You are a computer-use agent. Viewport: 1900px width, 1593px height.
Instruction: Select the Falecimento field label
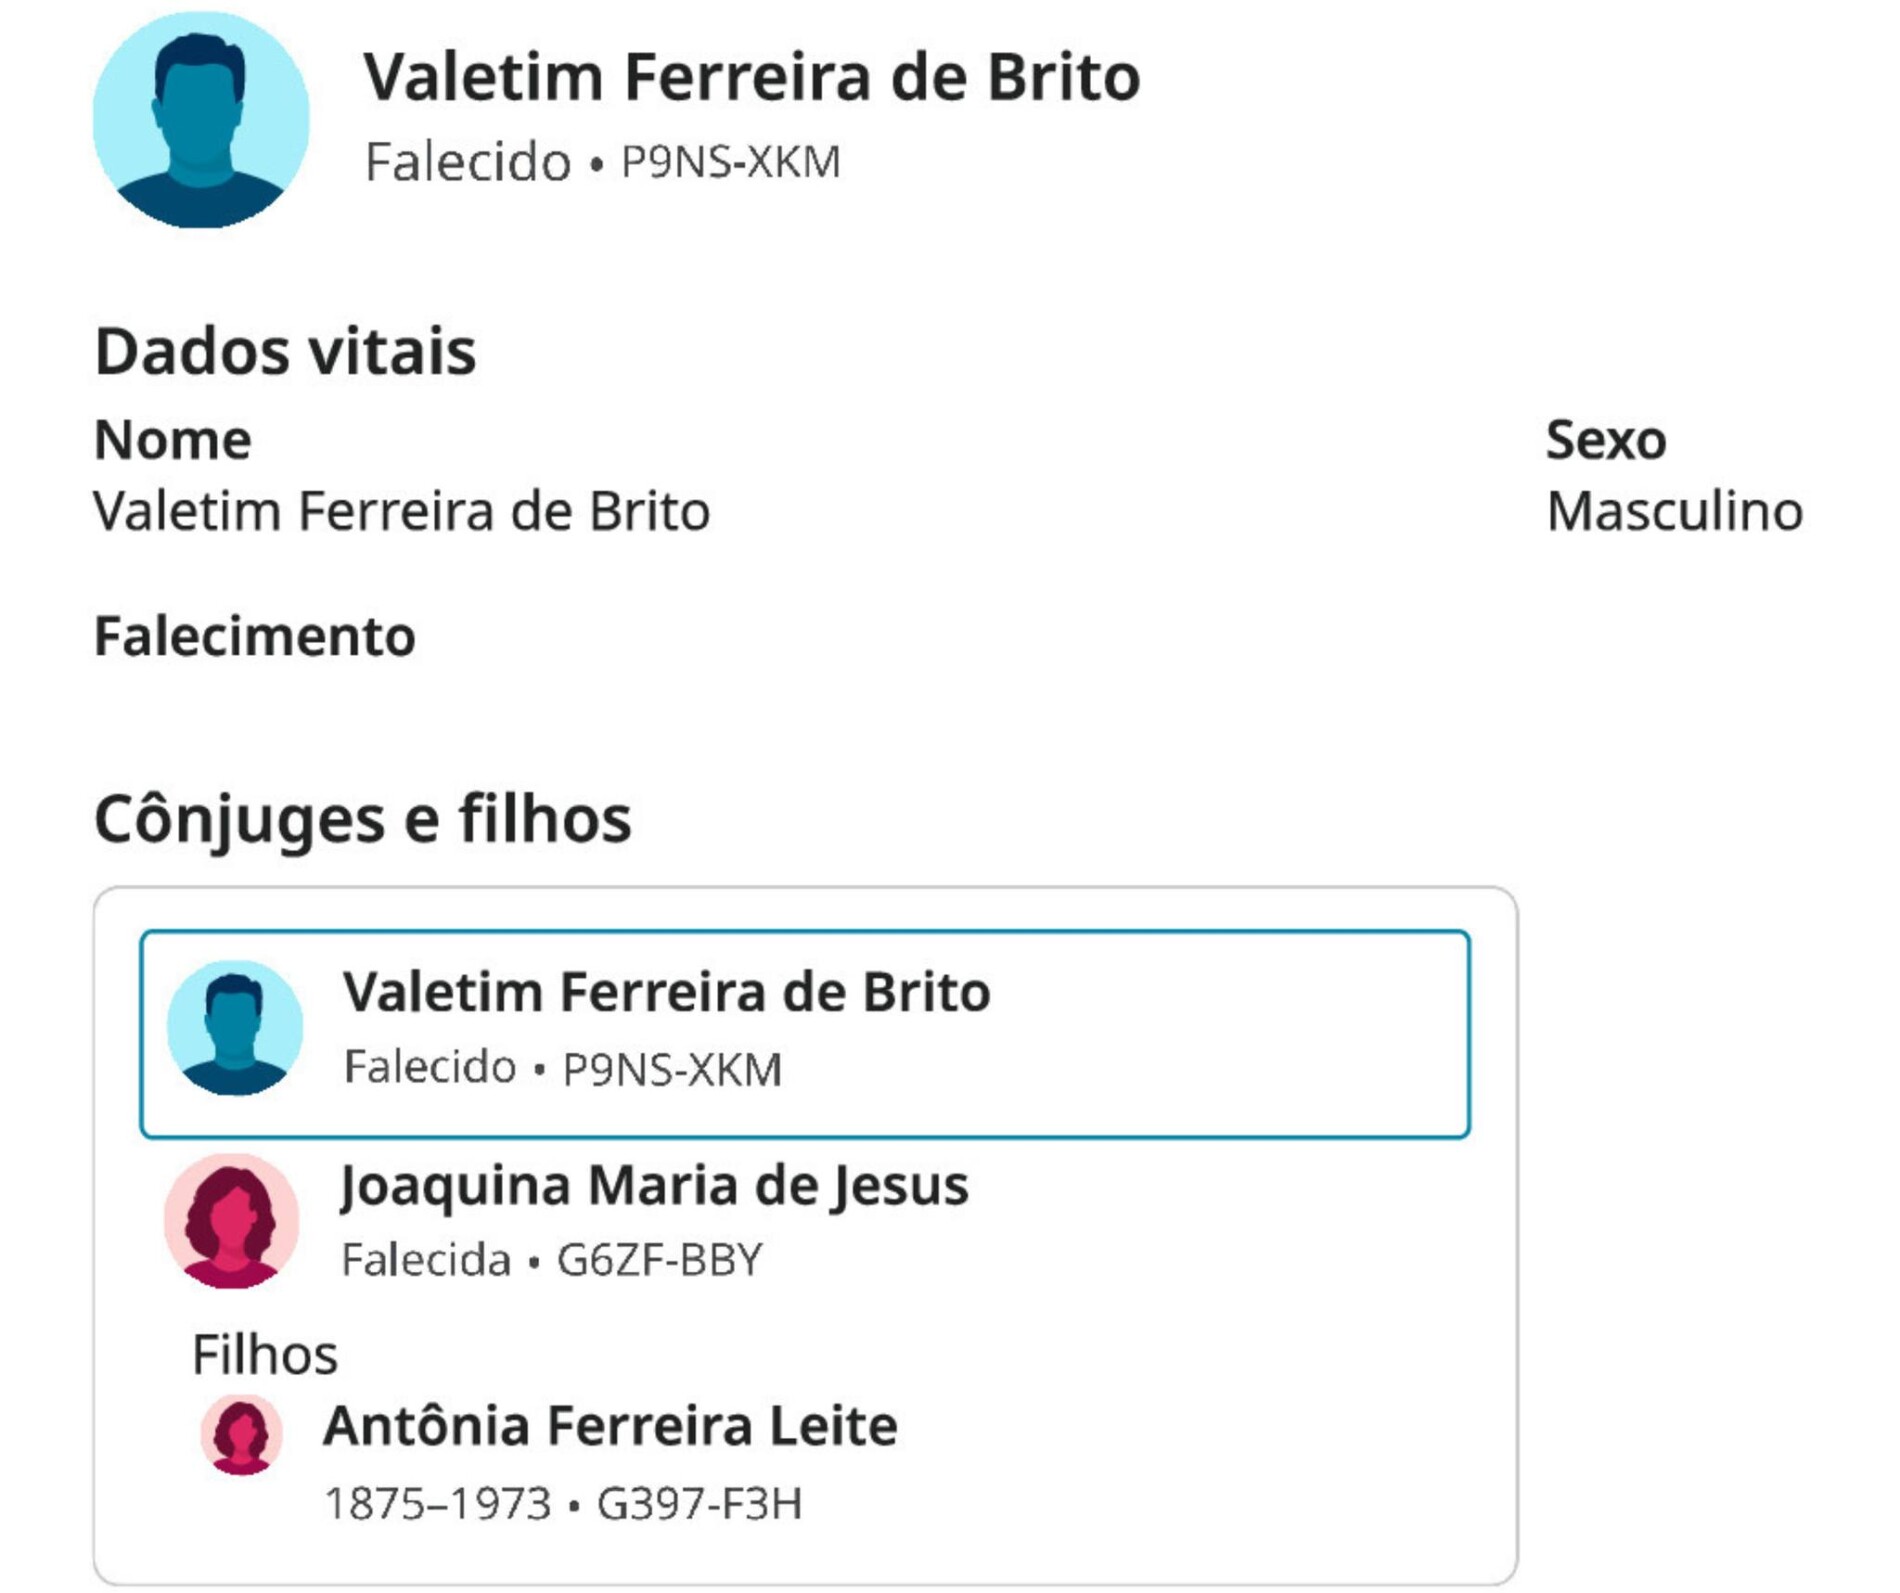[254, 636]
